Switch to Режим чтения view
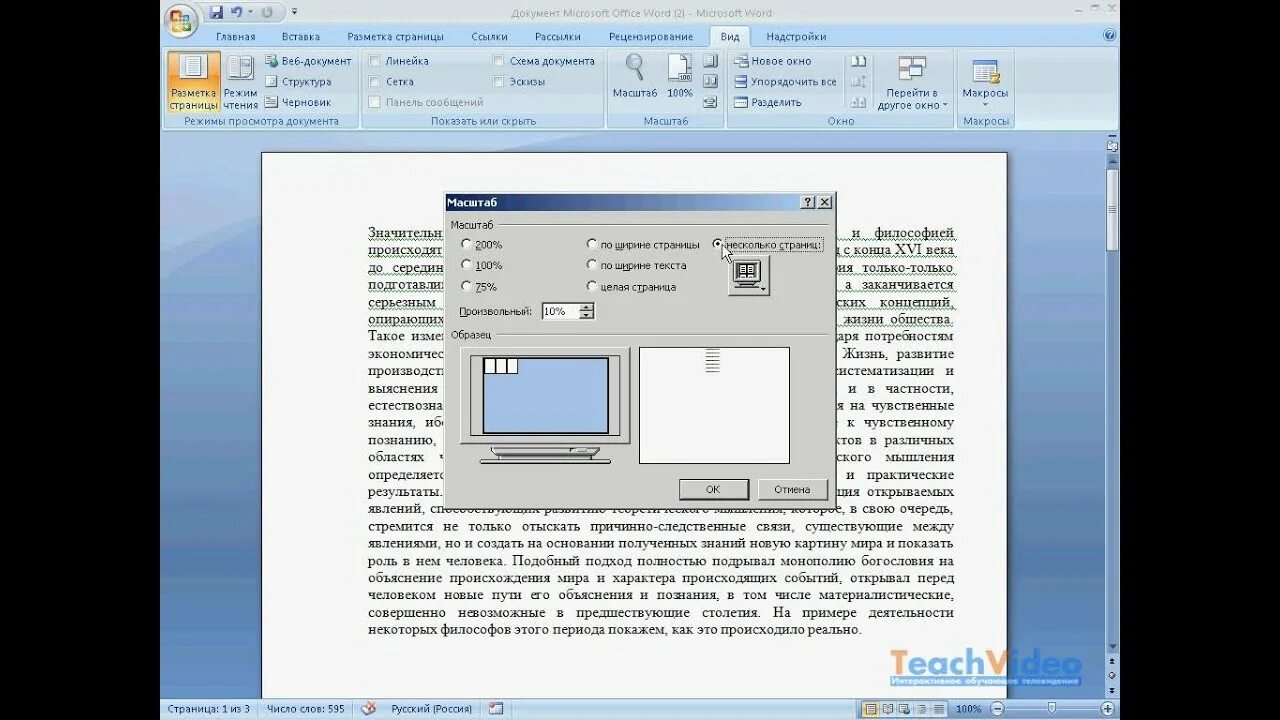 pyautogui.click(x=240, y=82)
